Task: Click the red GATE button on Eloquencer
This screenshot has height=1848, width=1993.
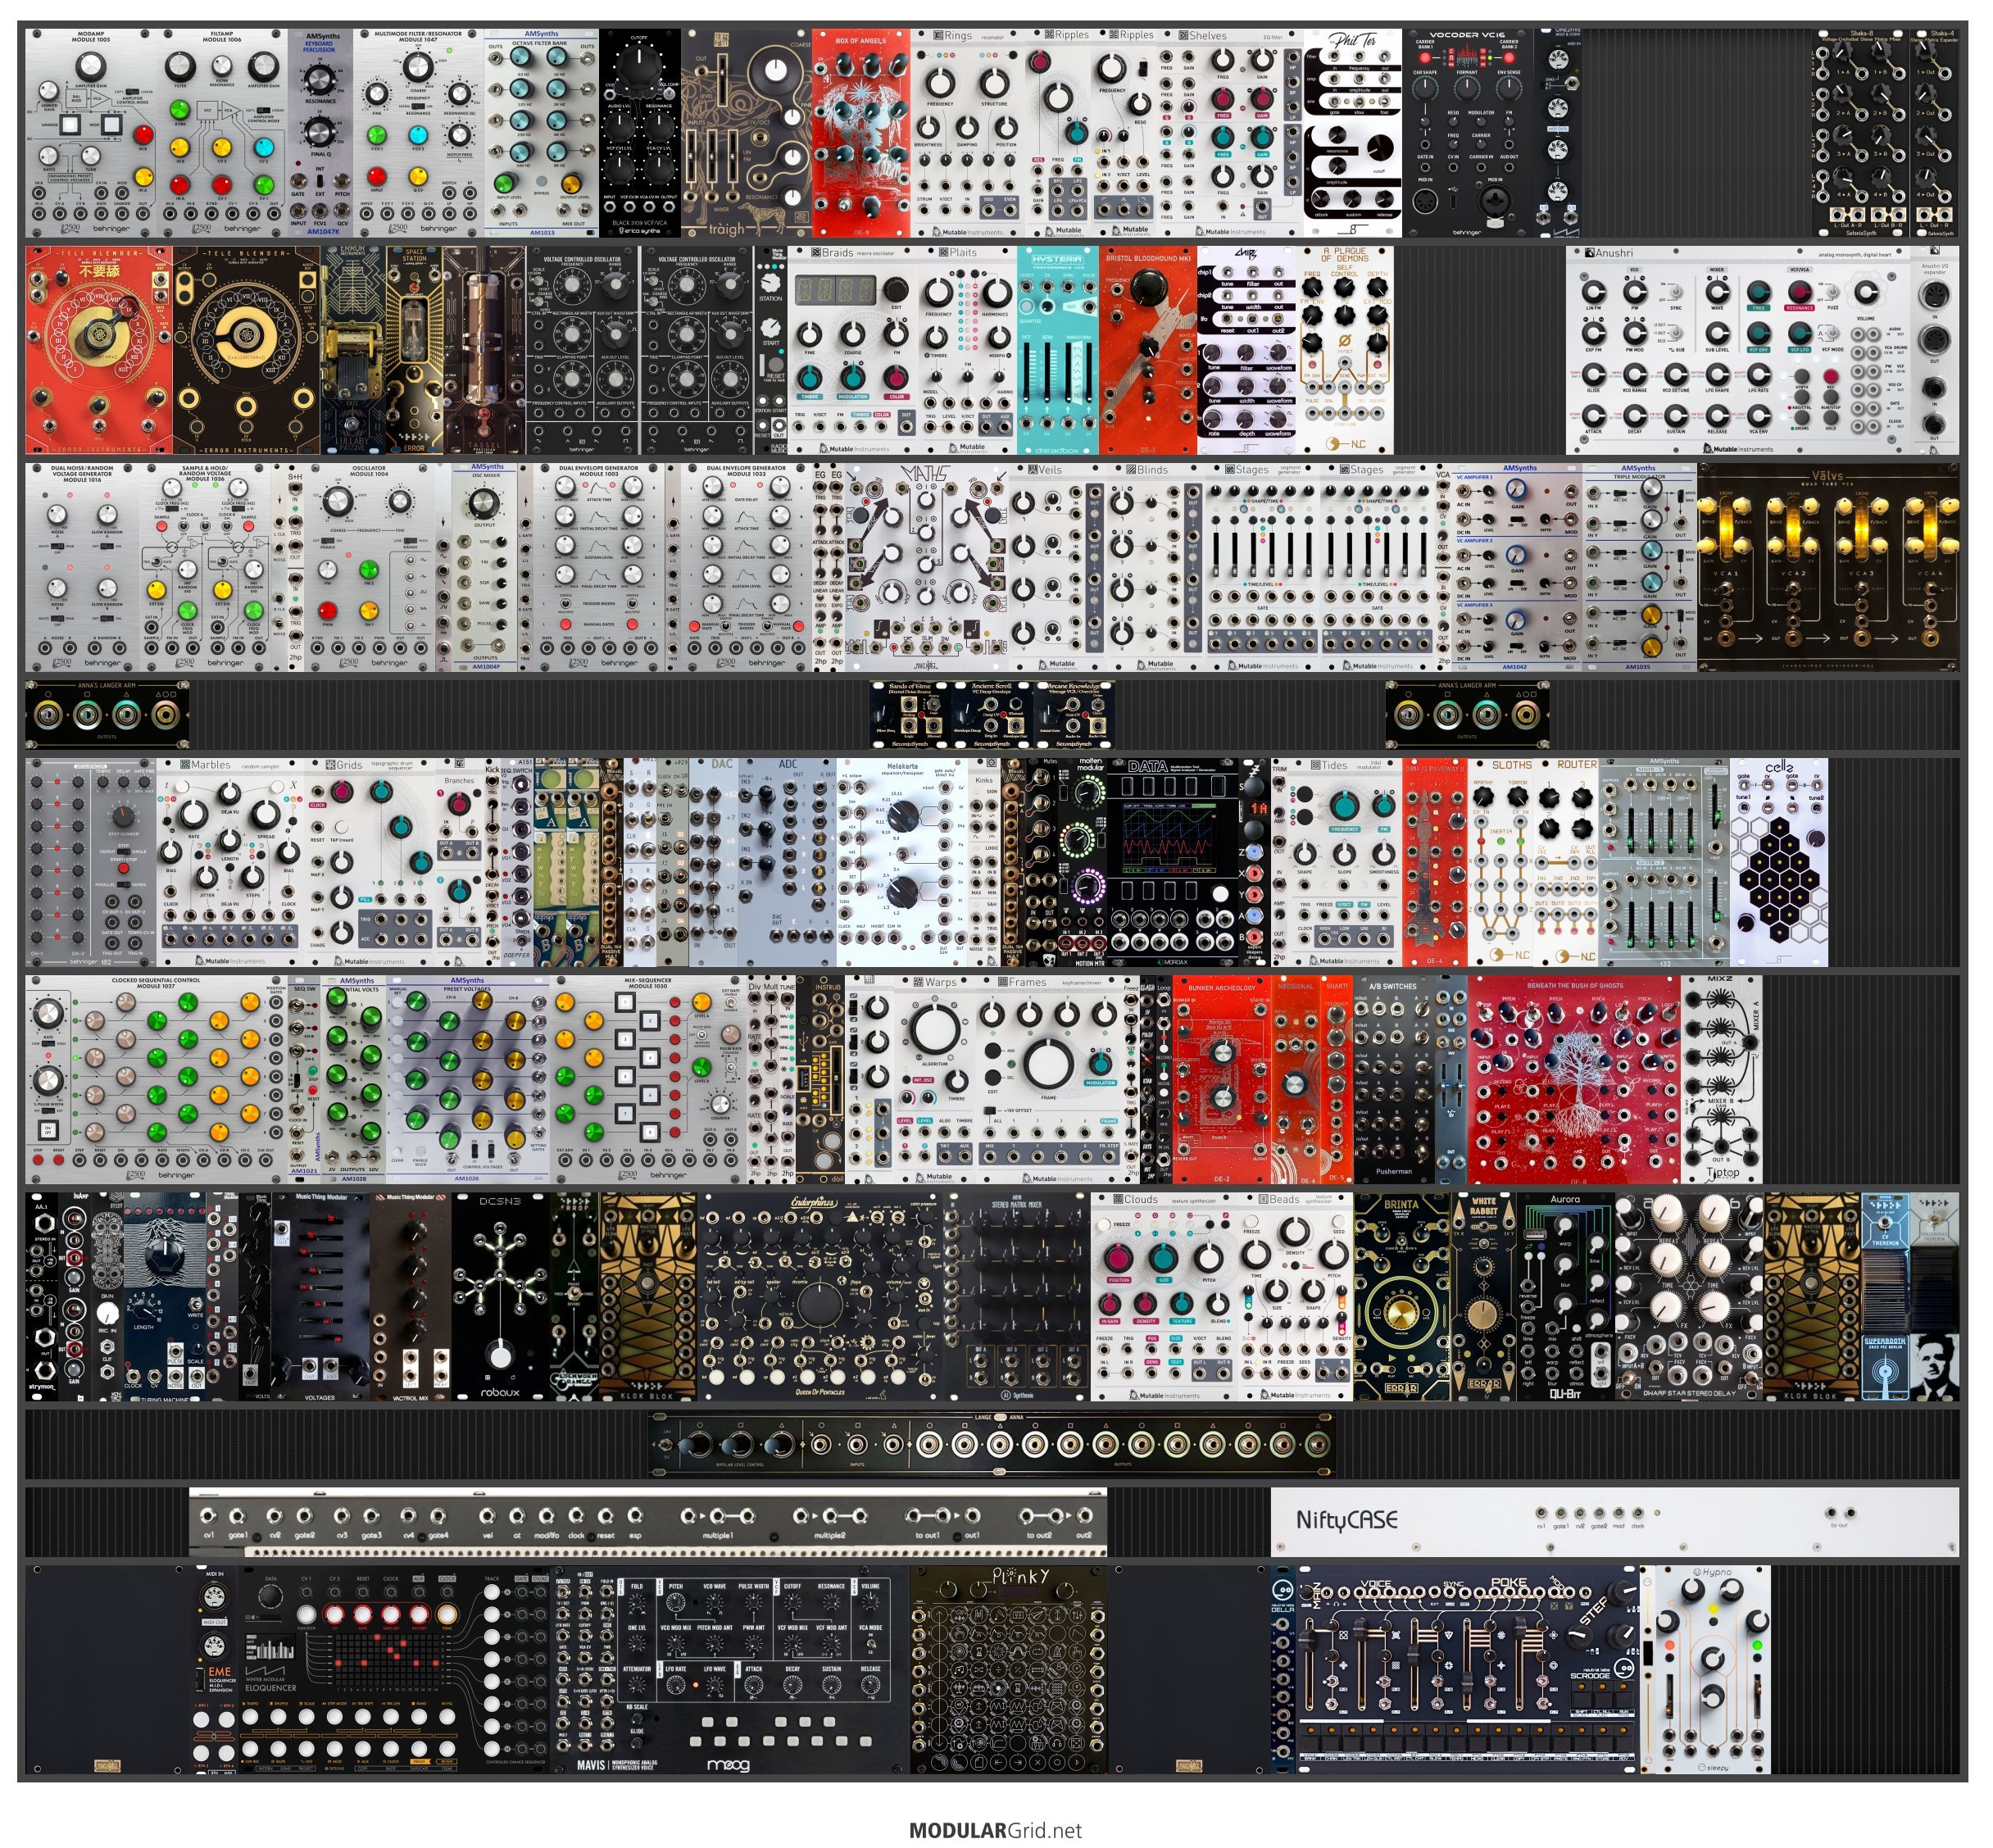Action: tap(363, 1615)
